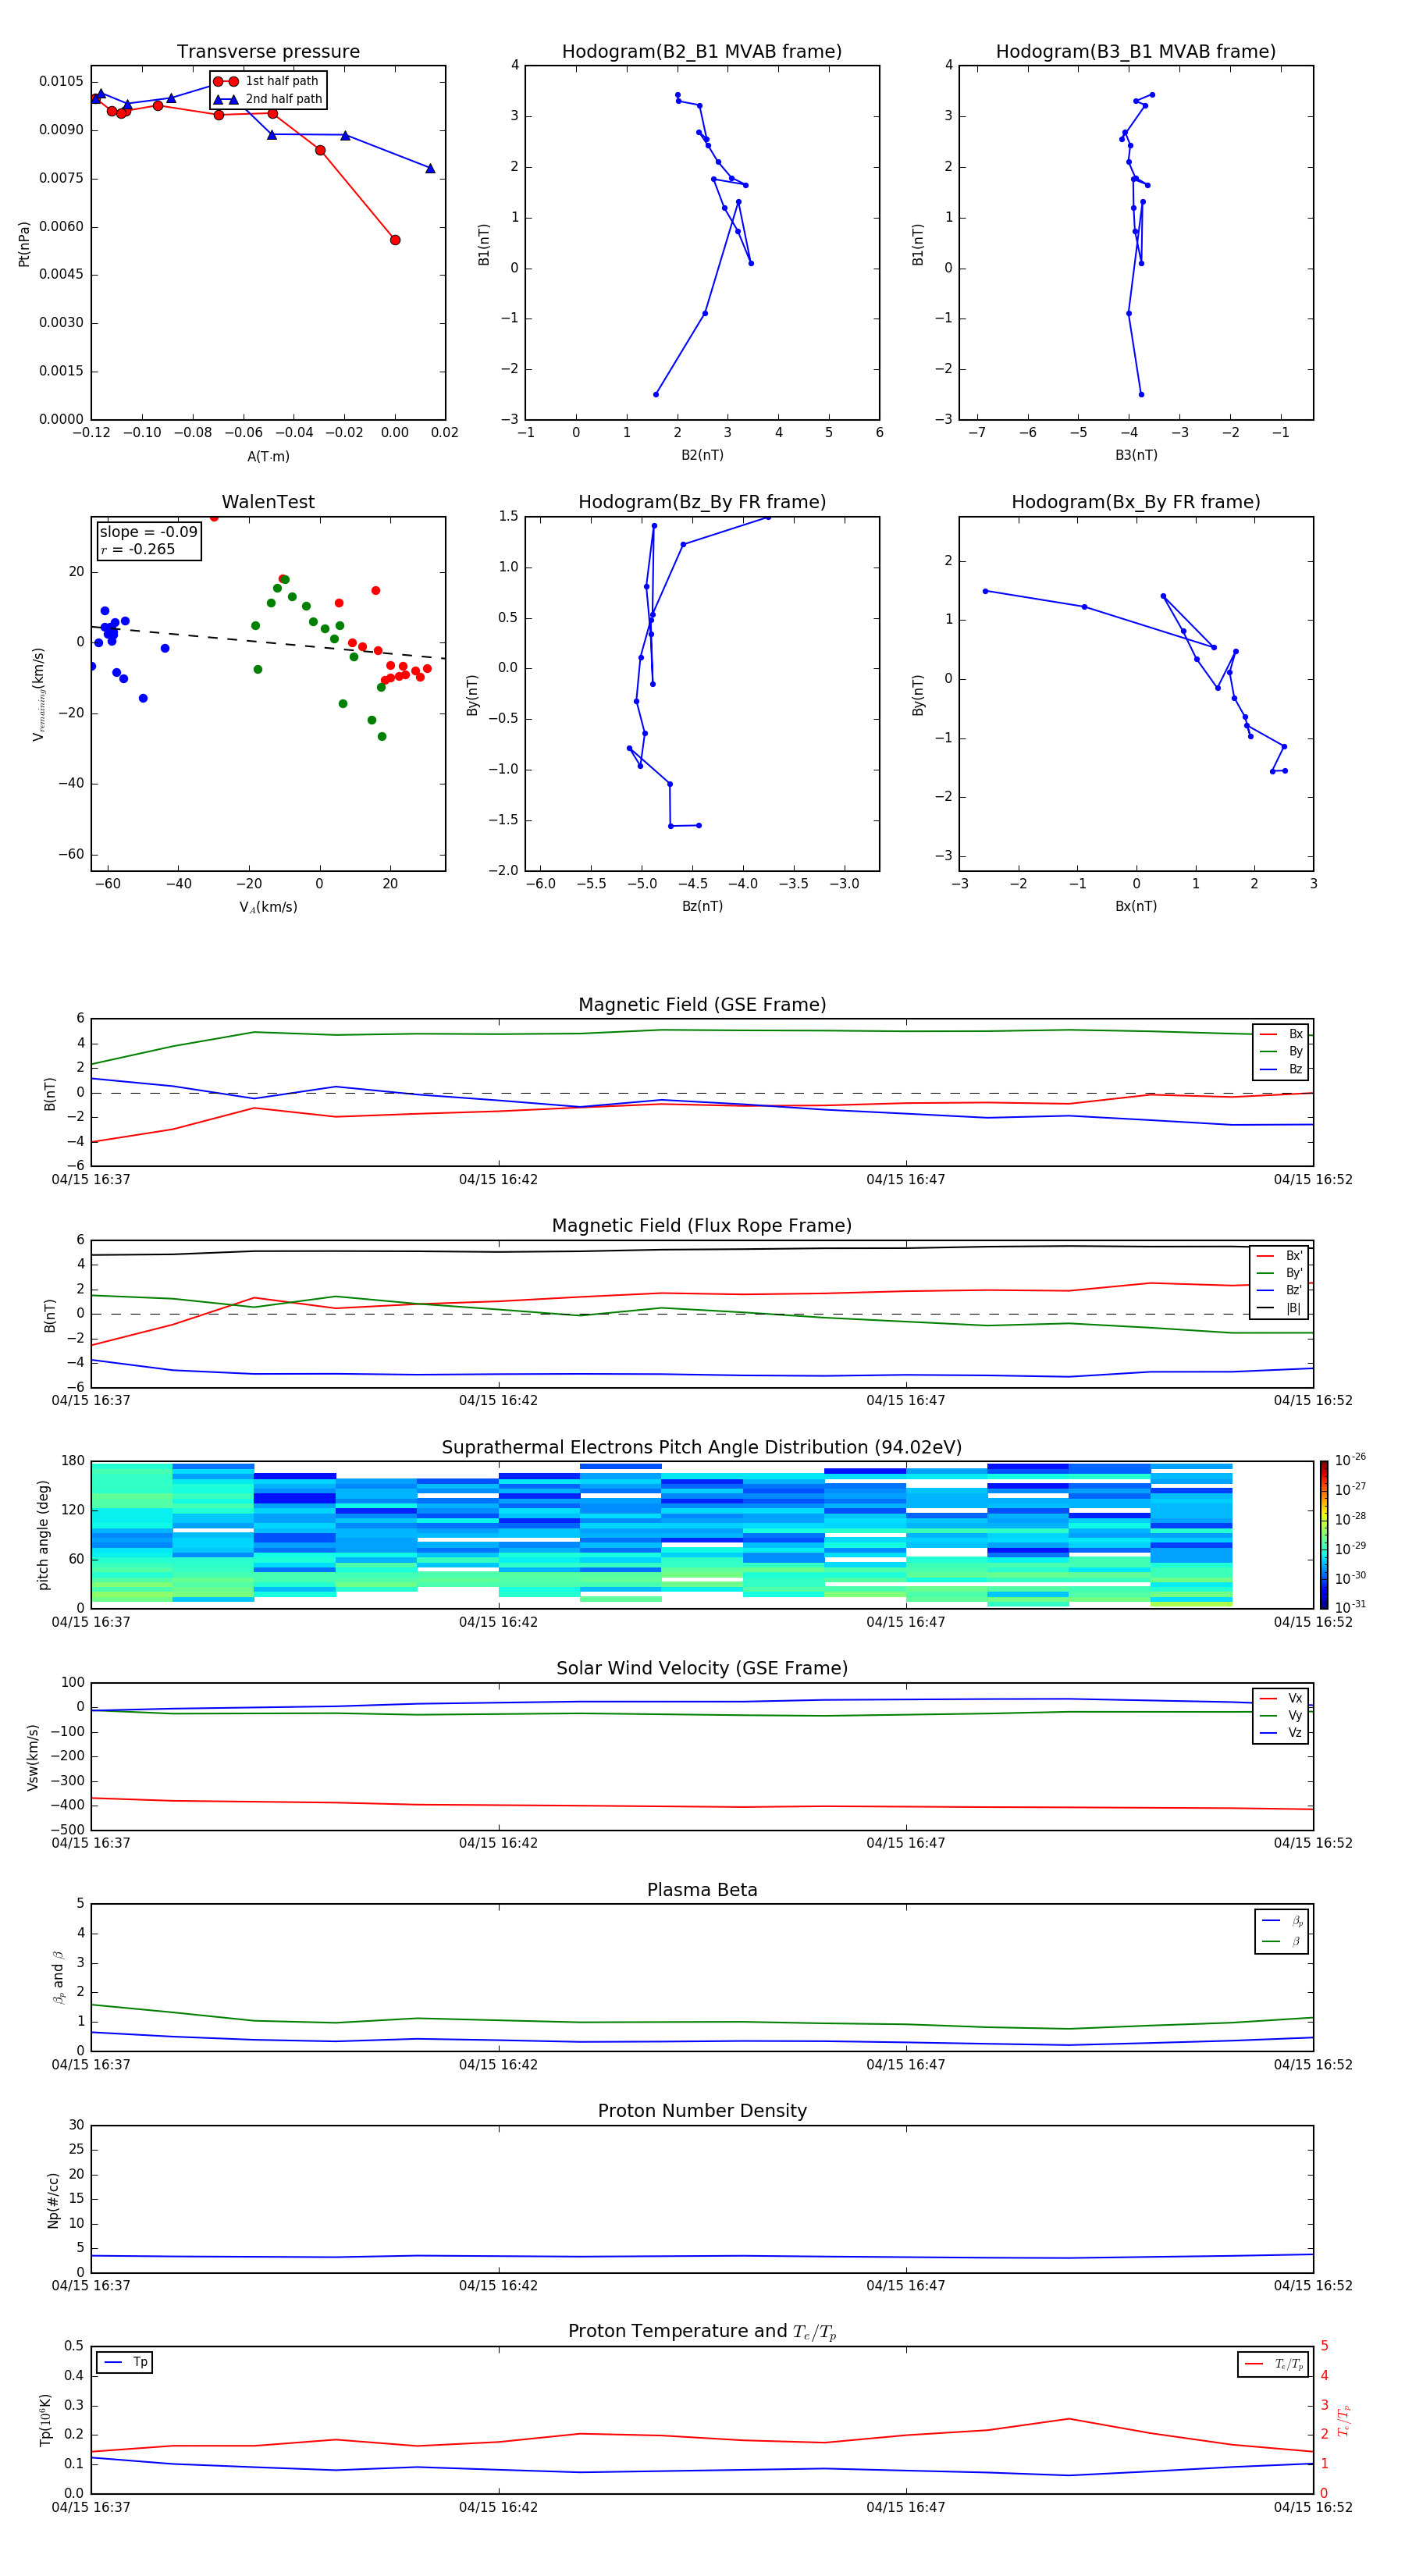Click the pitch angle colorbar

click(1324, 1535)
